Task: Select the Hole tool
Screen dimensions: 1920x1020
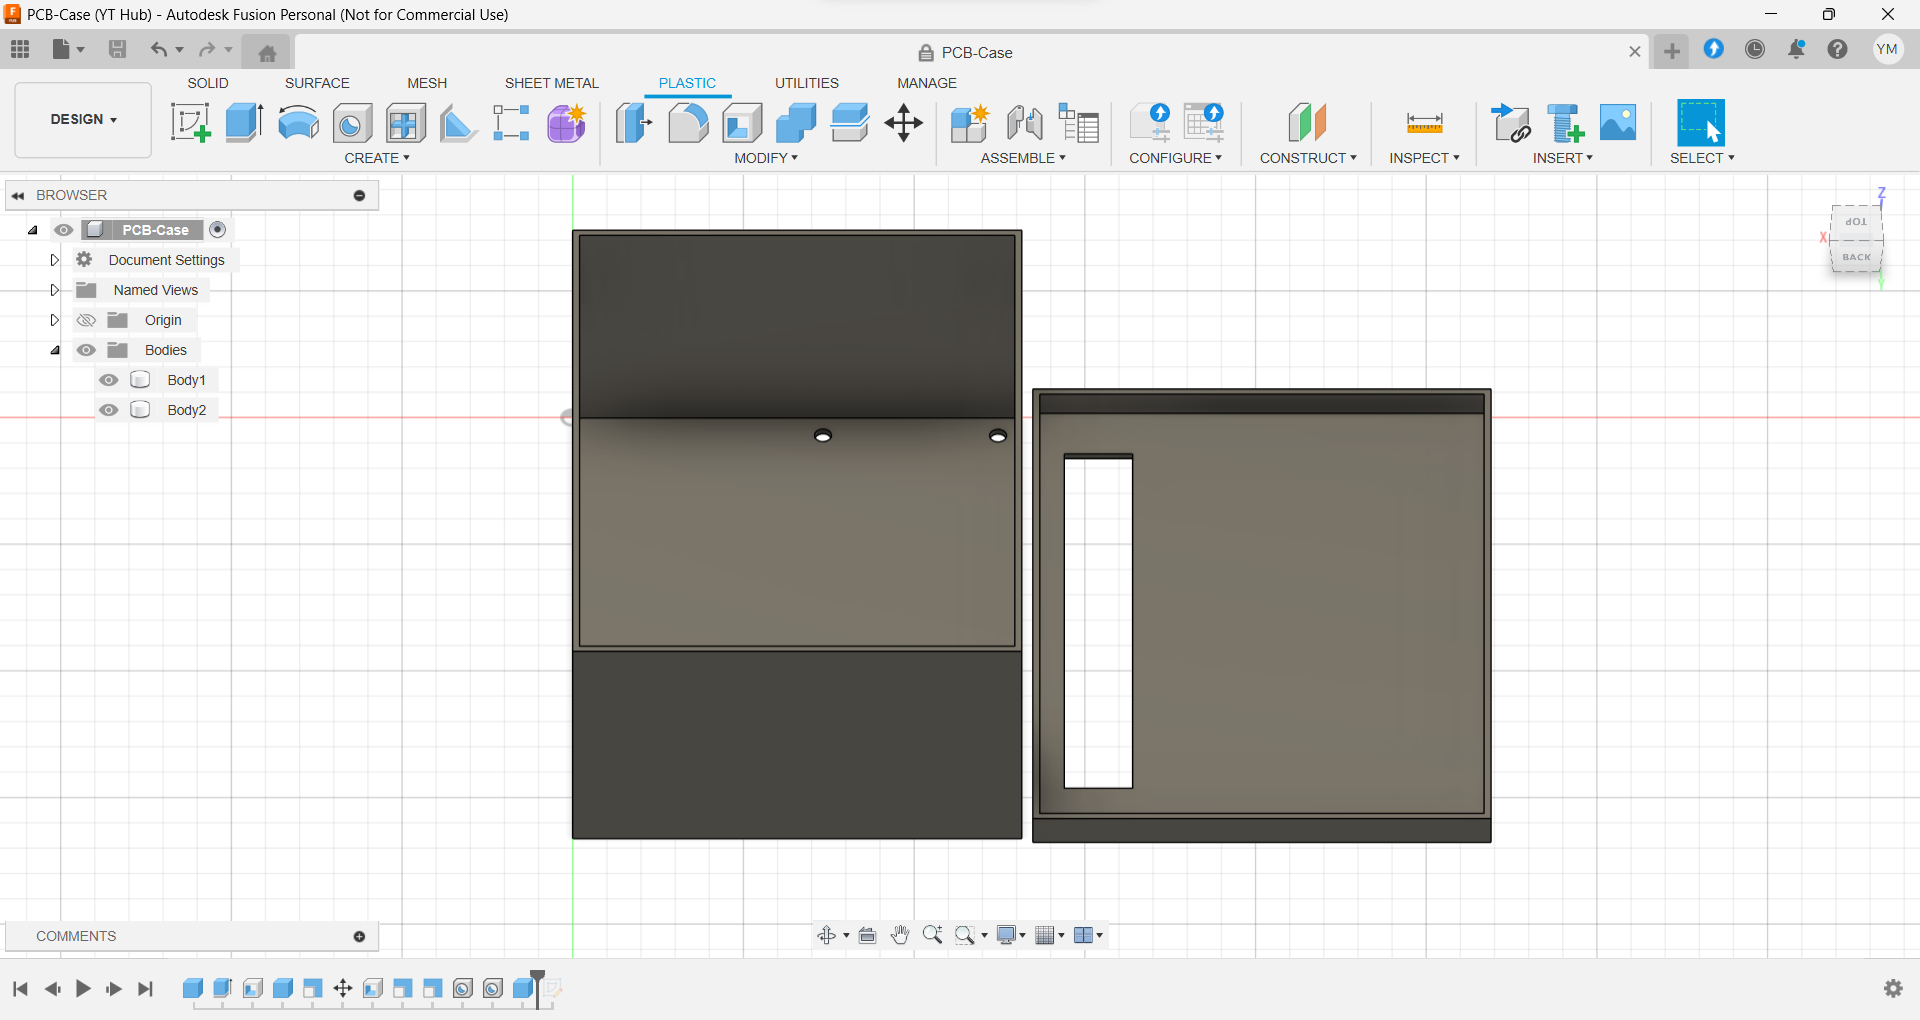Action: point(352,123)
